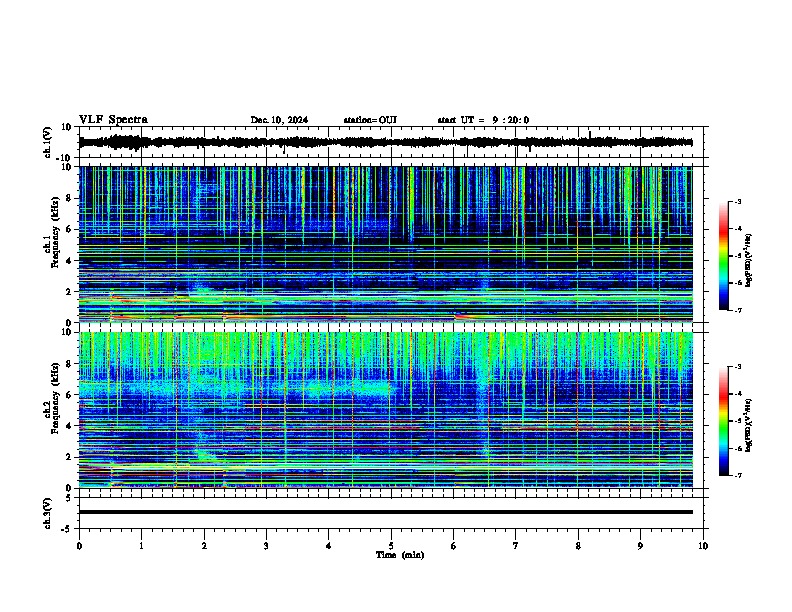
Task: Click the "ch.3(V)" axis label
Action: [48, 513]
